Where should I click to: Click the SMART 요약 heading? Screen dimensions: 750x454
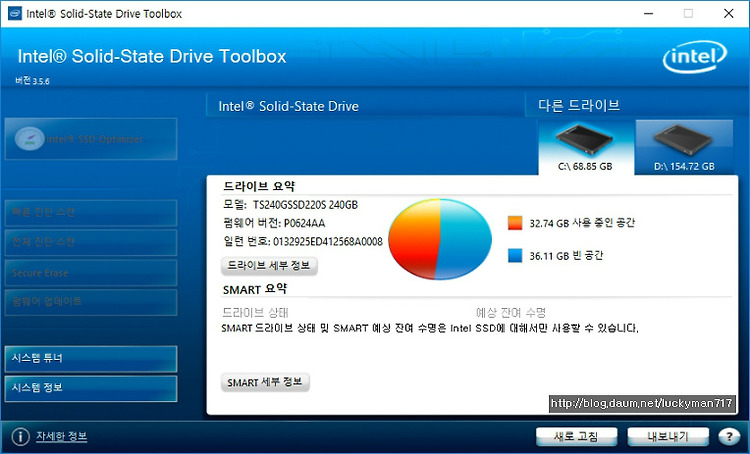(255, 289)
